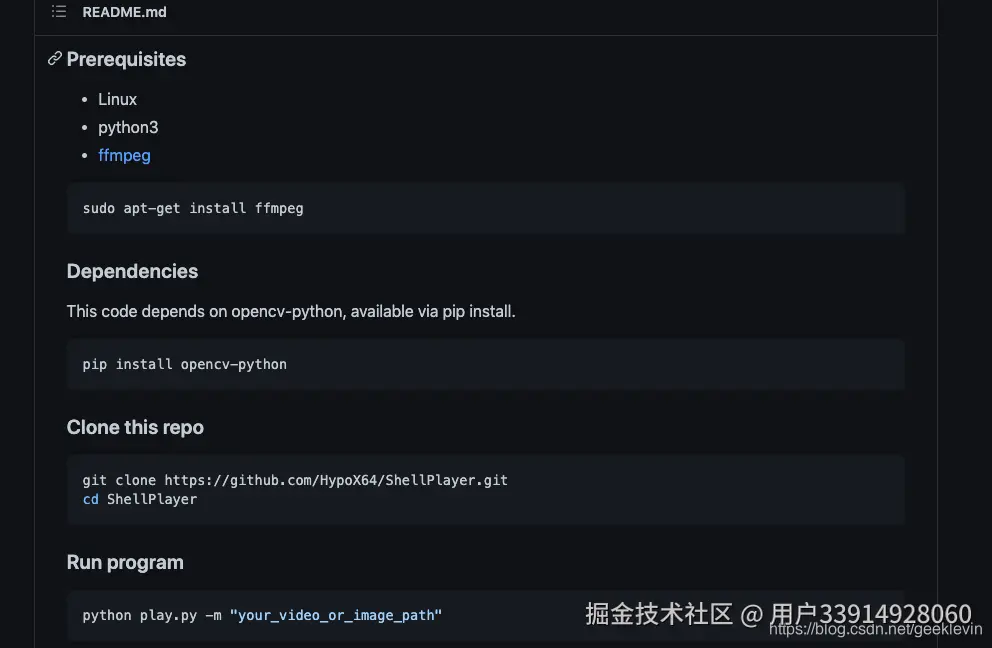Image resolution: width=992 pixels, height=648 pixels.
Task: Click the sentence about opencv-python dependency
Action: point(291,311)
